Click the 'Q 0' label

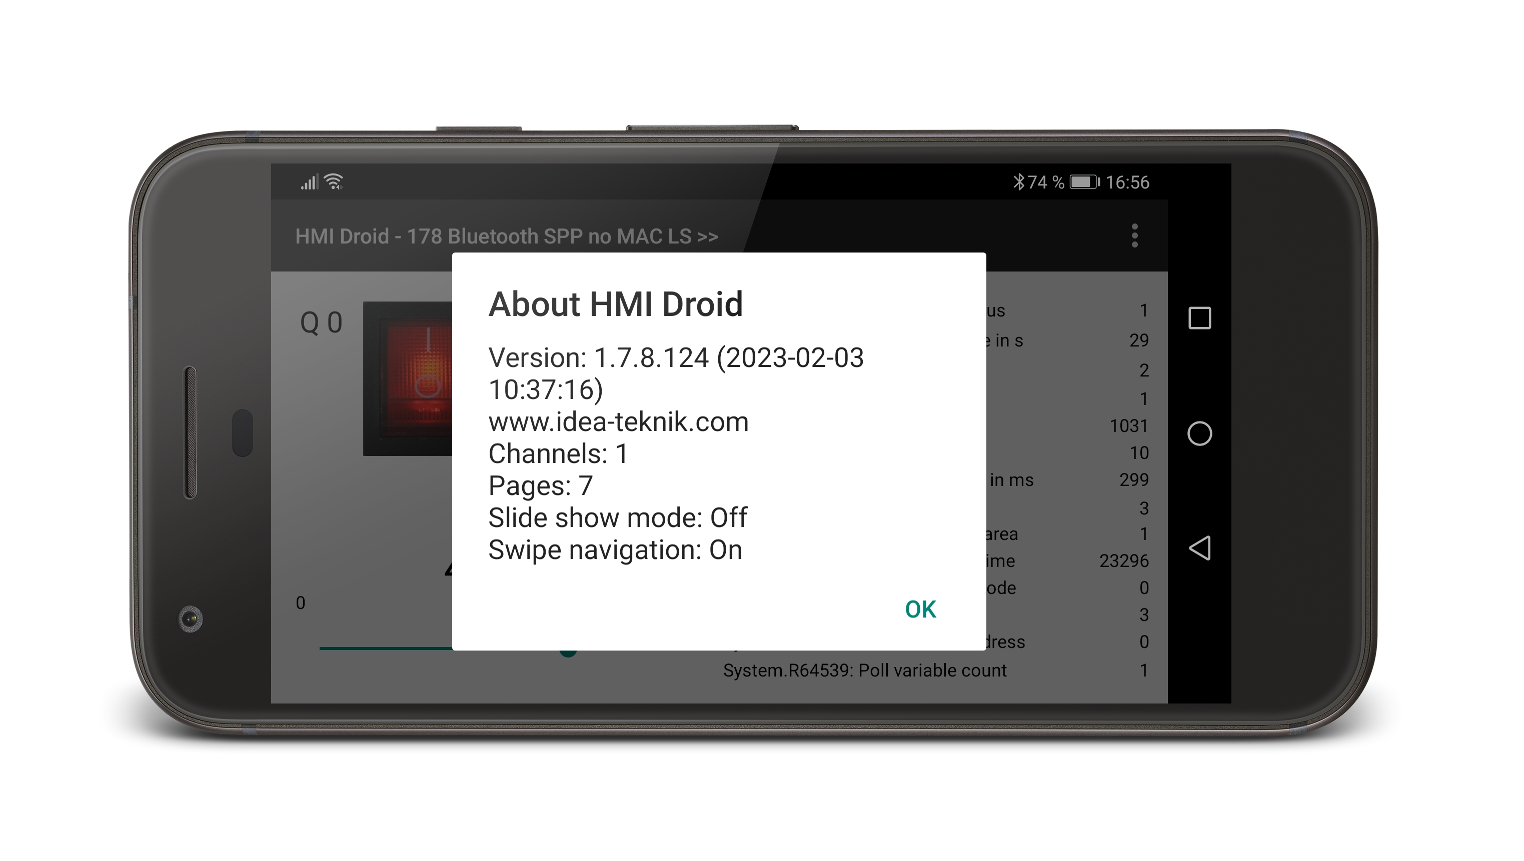click(x=321, y=323)
